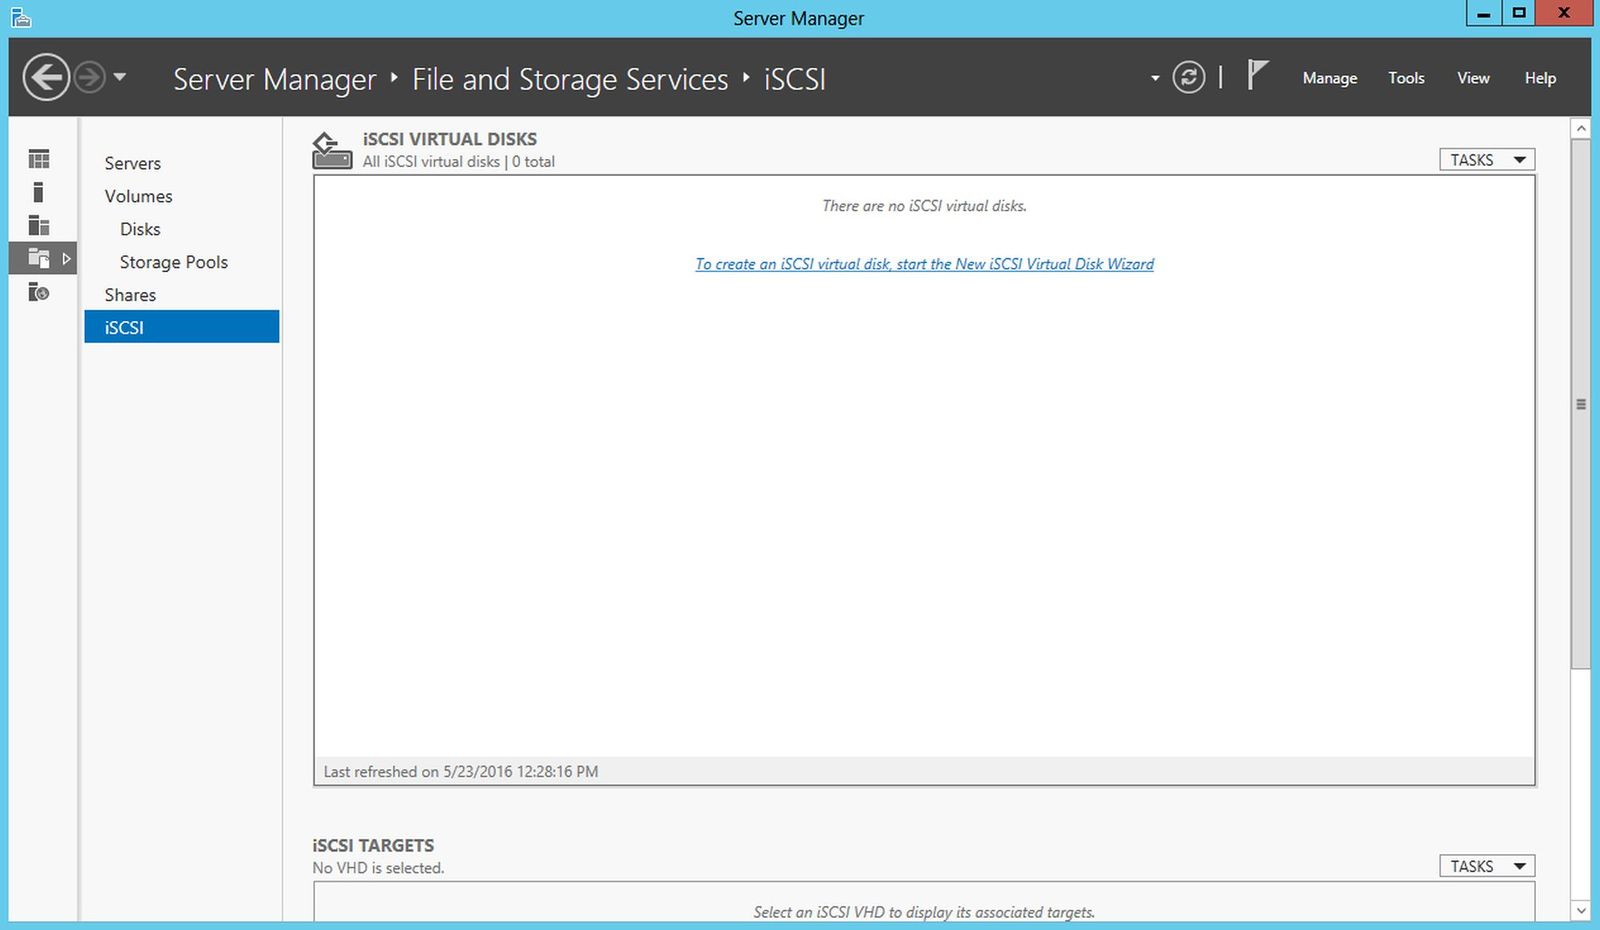Open the TASKS dropdown for iSCSI Virtual Disks
This screenshot has height=930, width=1600.
tap(1487, 160)
